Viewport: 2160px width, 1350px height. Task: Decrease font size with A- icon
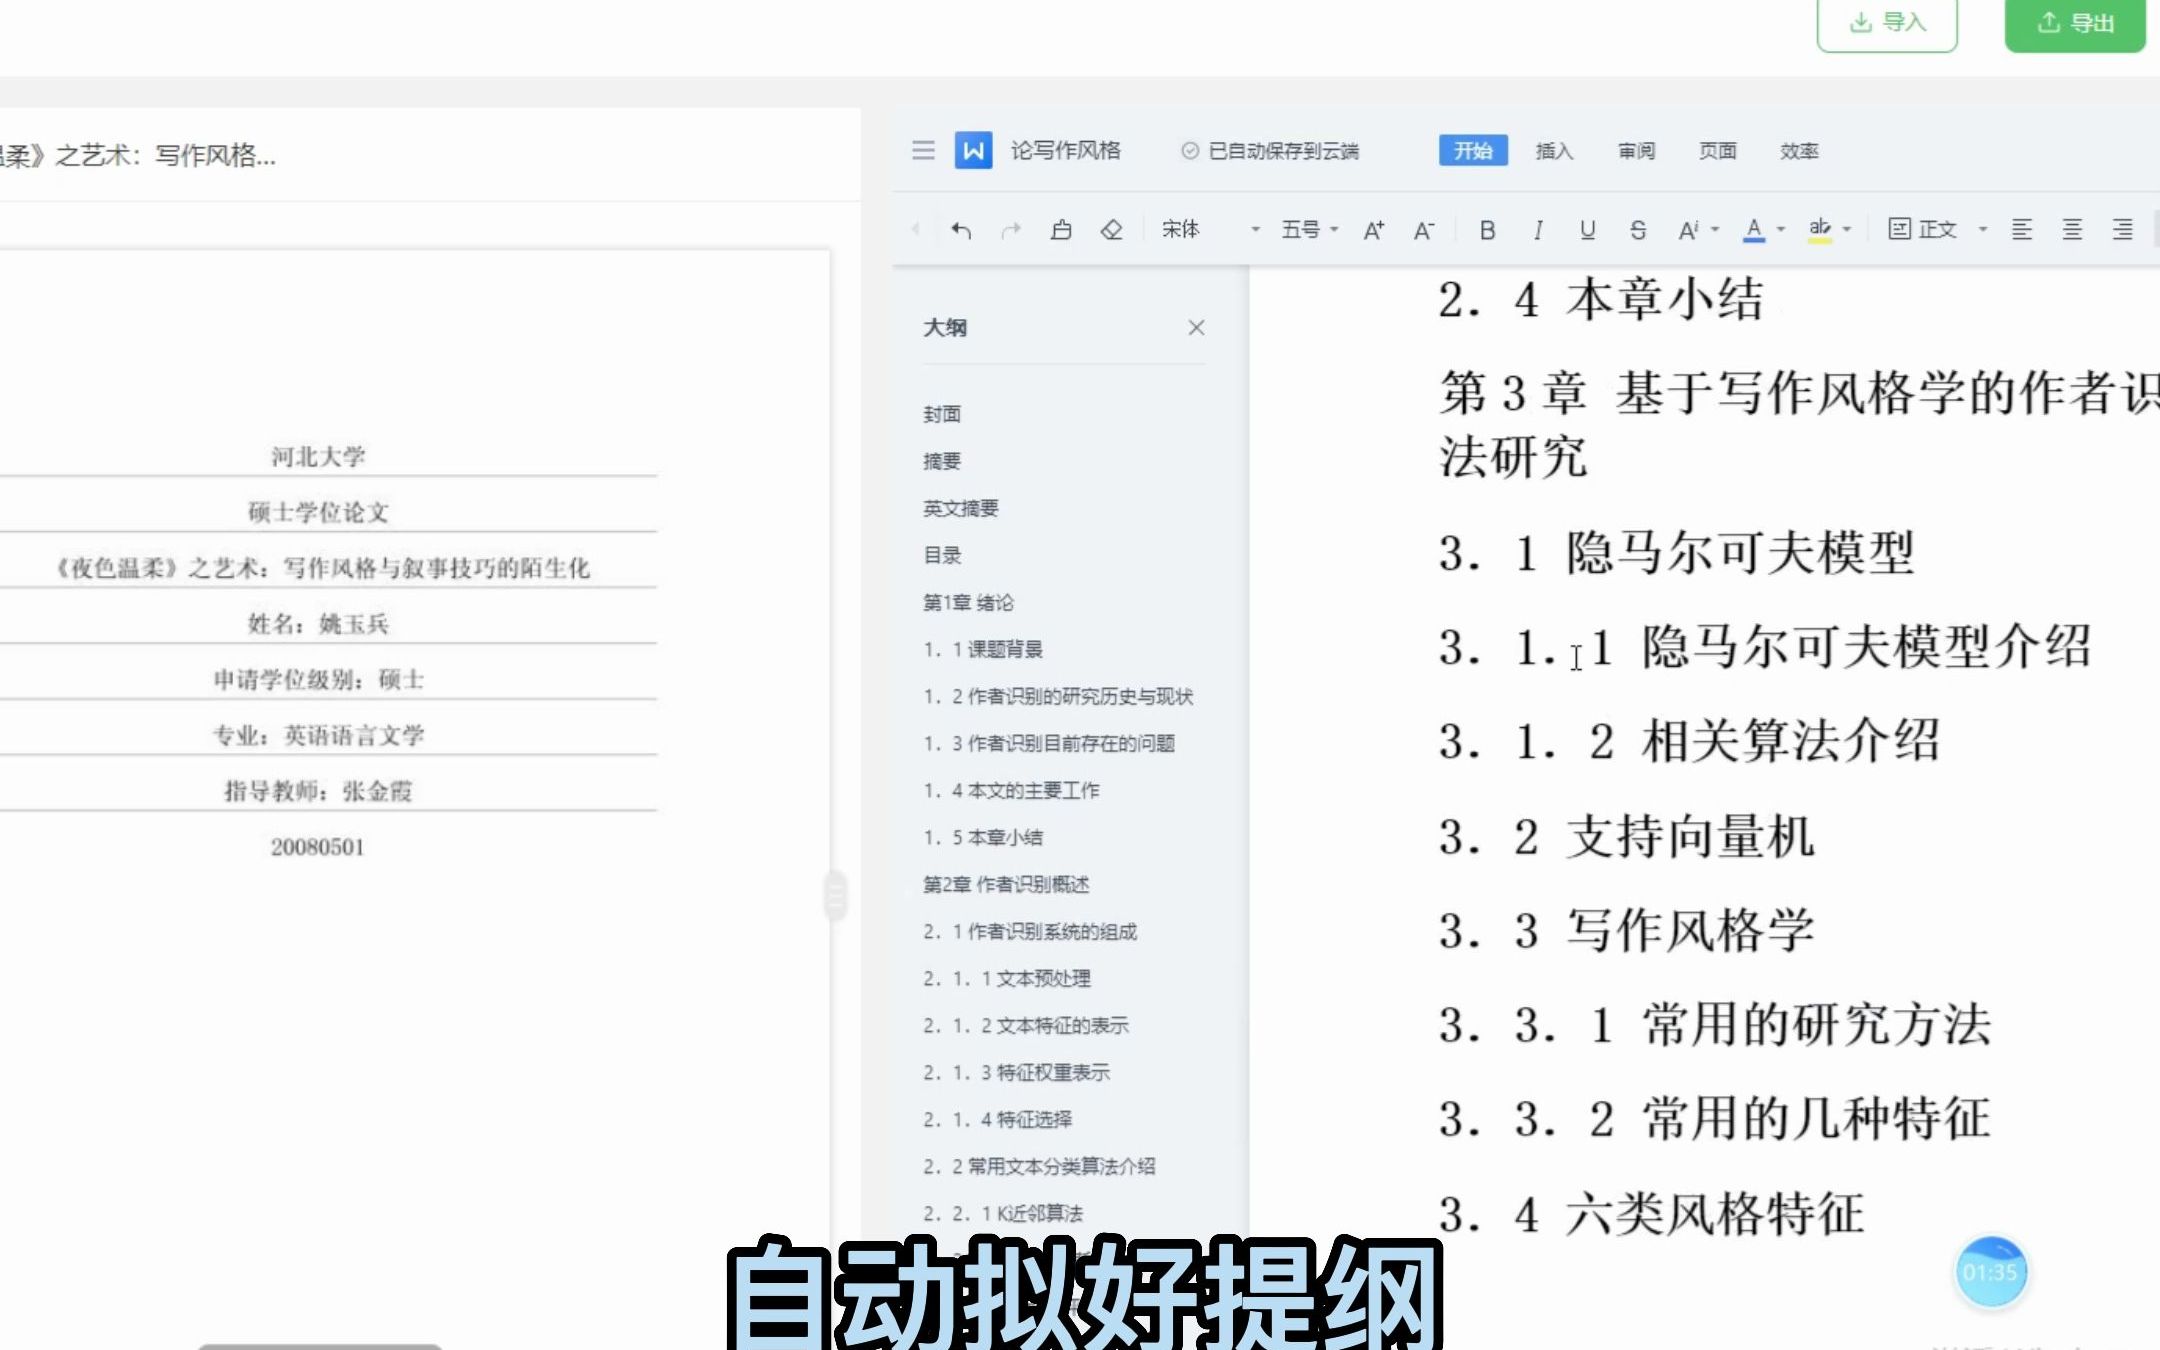pos(1424,230)
